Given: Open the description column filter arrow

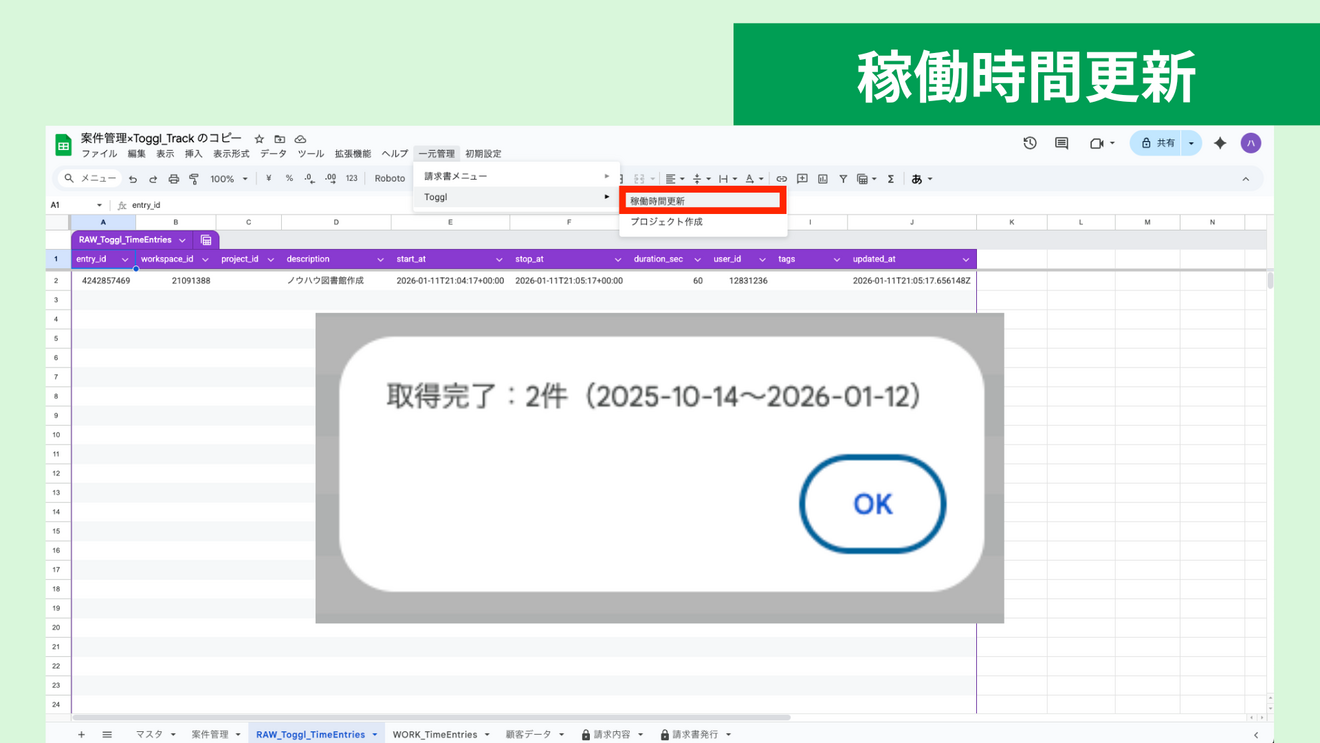Looking at the screenshot, I should click(x=380, y=260).
